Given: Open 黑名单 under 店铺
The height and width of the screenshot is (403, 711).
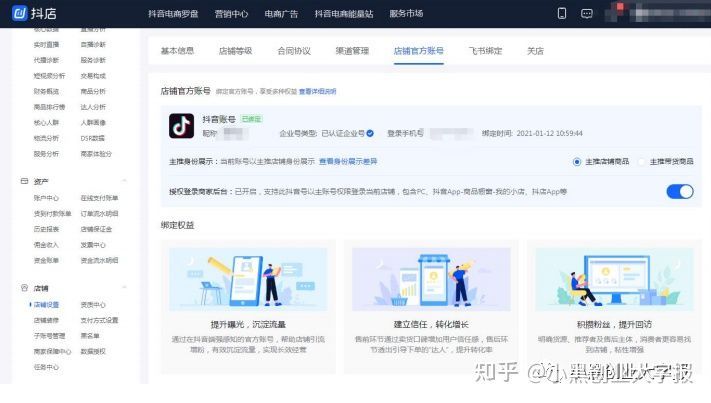Looking at the screenshot, I should pos(90,336).
